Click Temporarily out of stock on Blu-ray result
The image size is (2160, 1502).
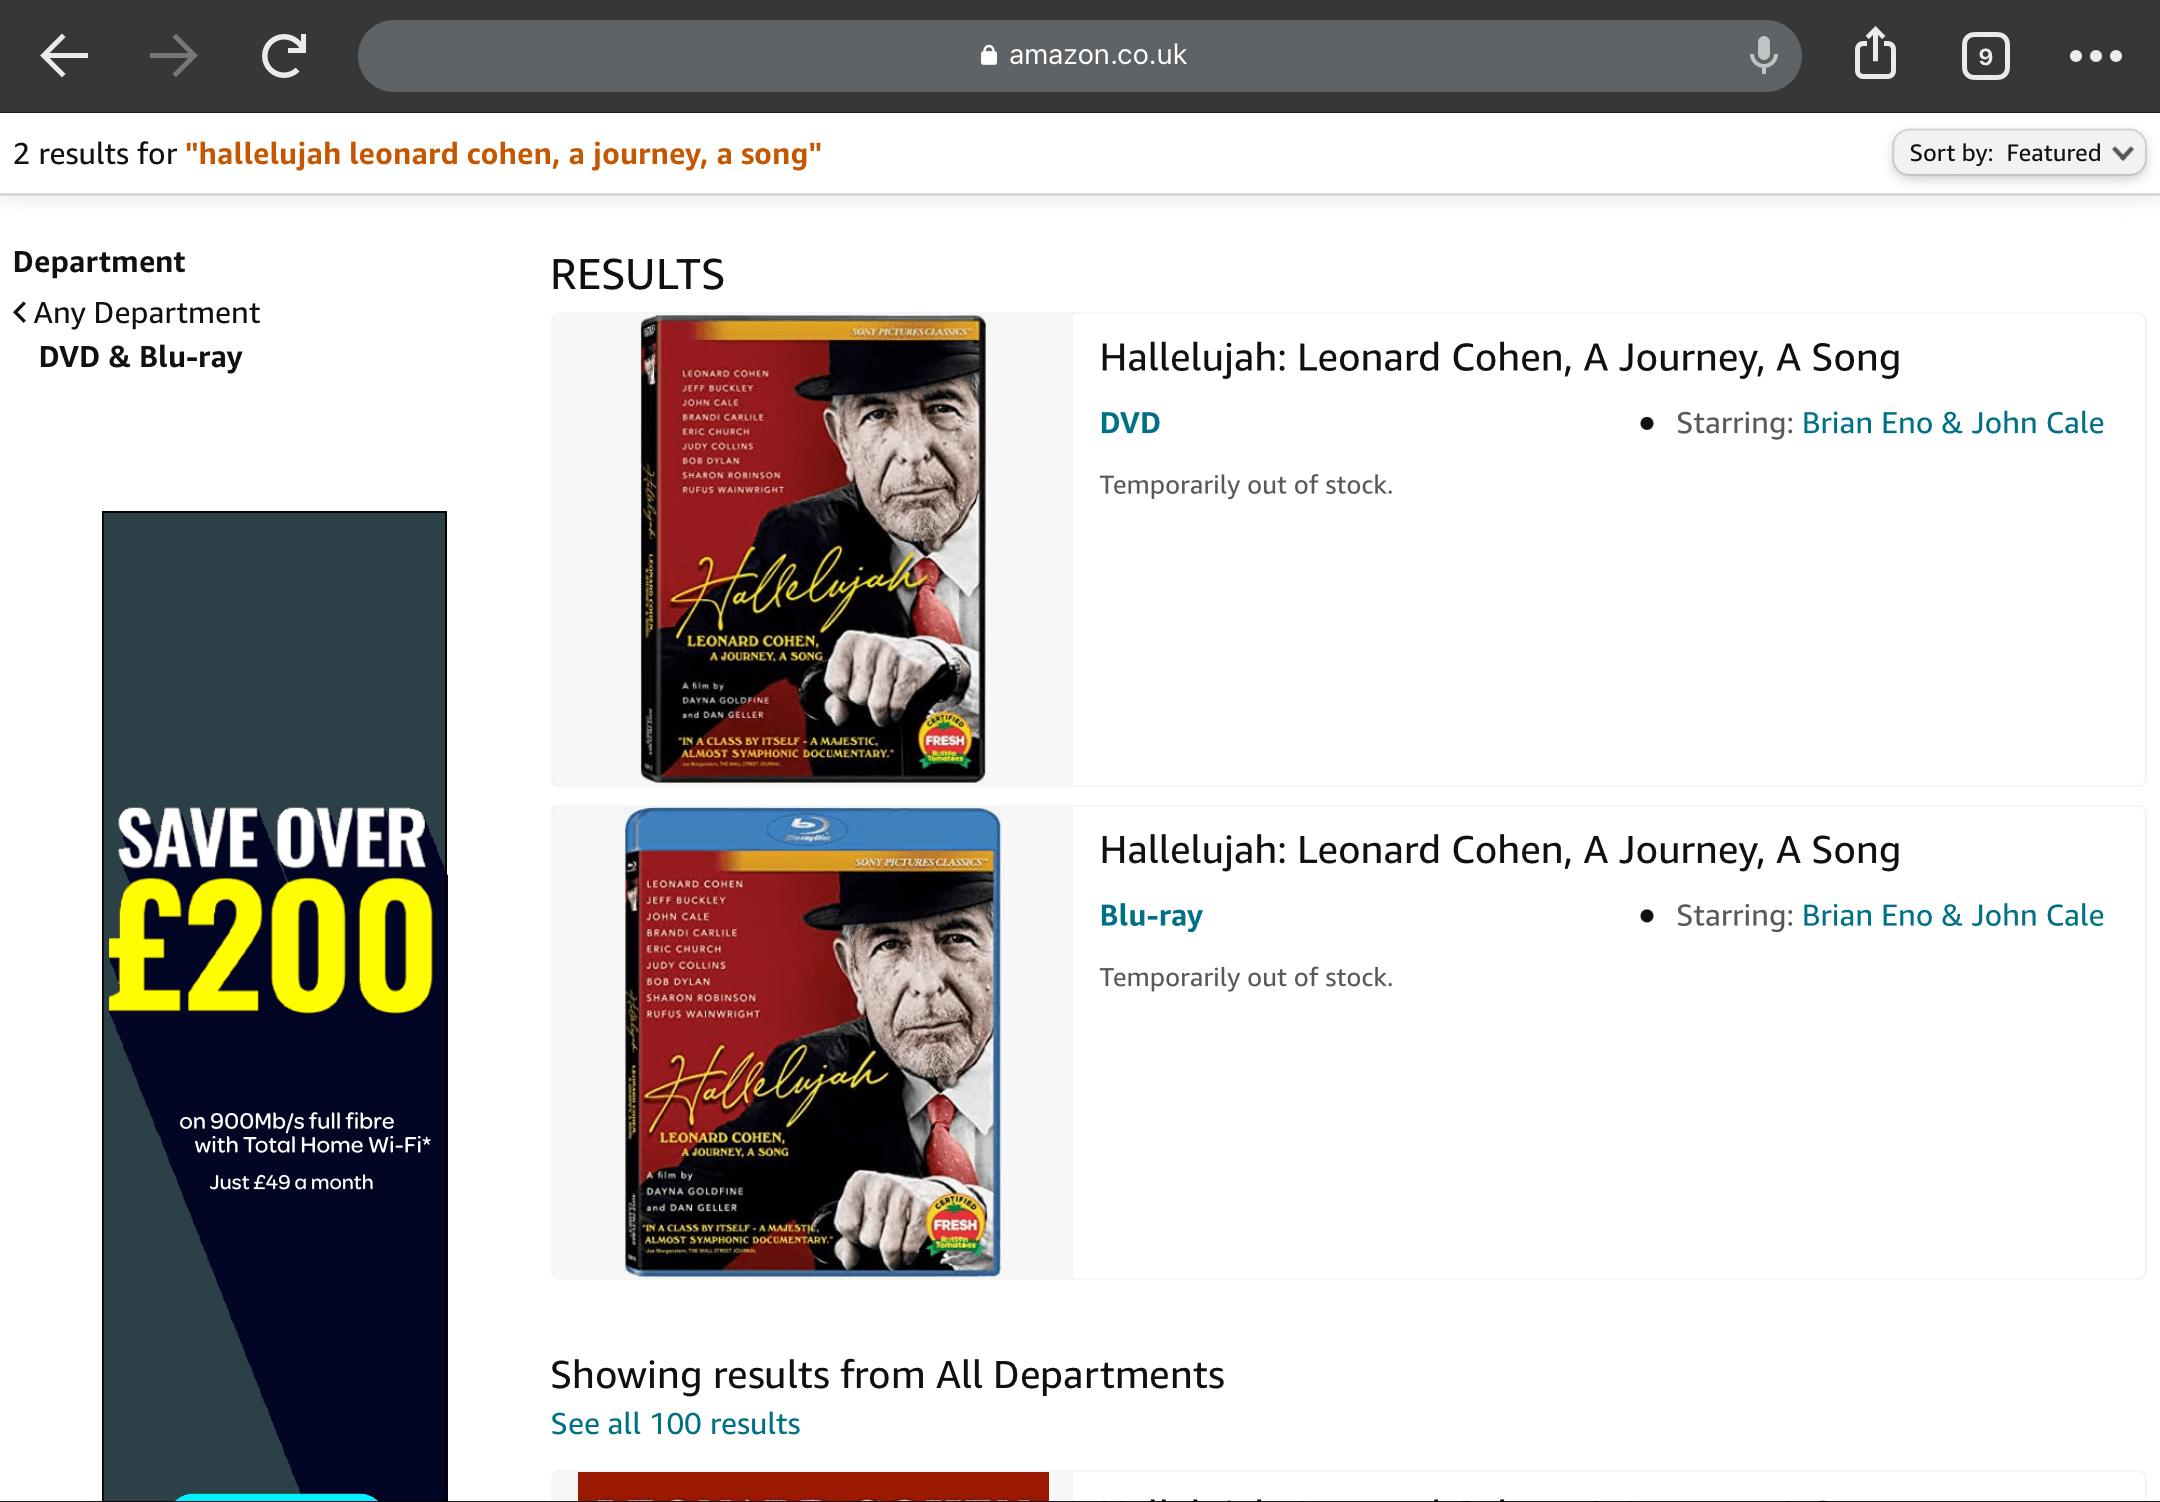coord(1246,977)
